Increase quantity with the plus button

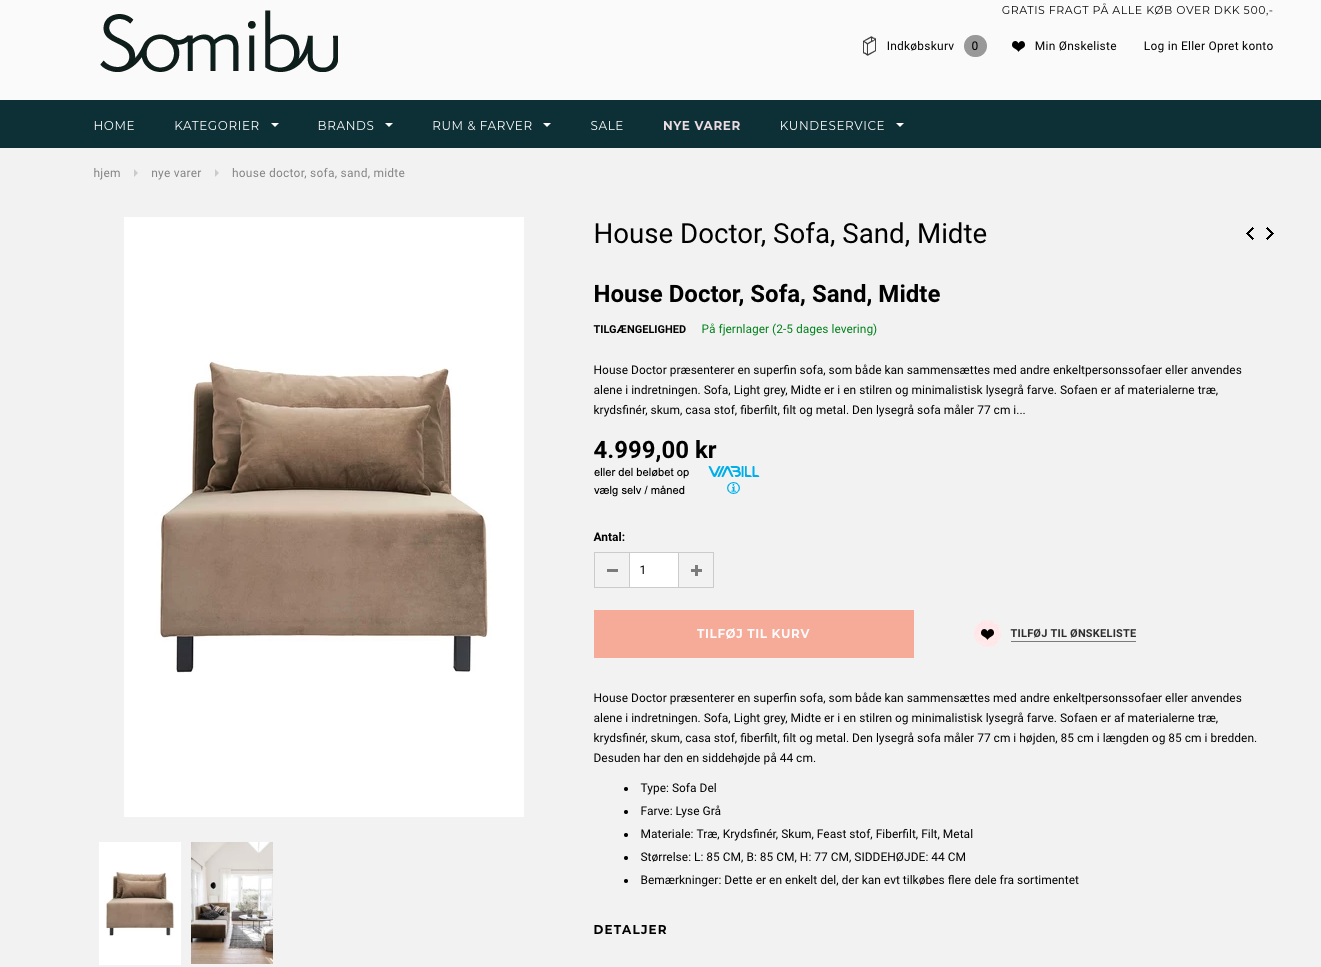(696, 570)
